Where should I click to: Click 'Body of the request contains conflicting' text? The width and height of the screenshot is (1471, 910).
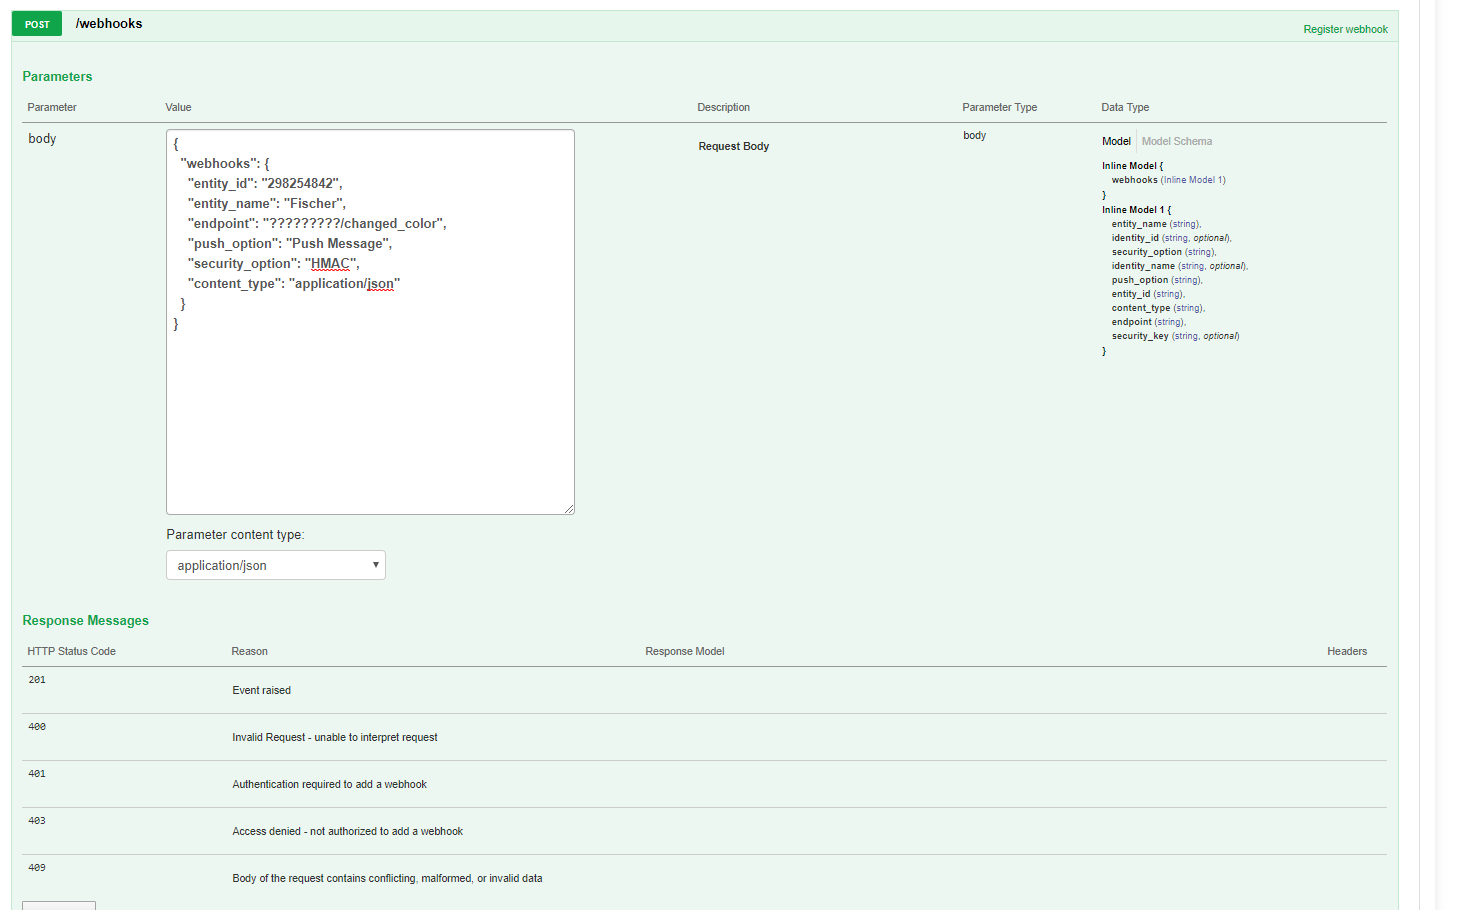pyautogui.click(x=387, y=879)
